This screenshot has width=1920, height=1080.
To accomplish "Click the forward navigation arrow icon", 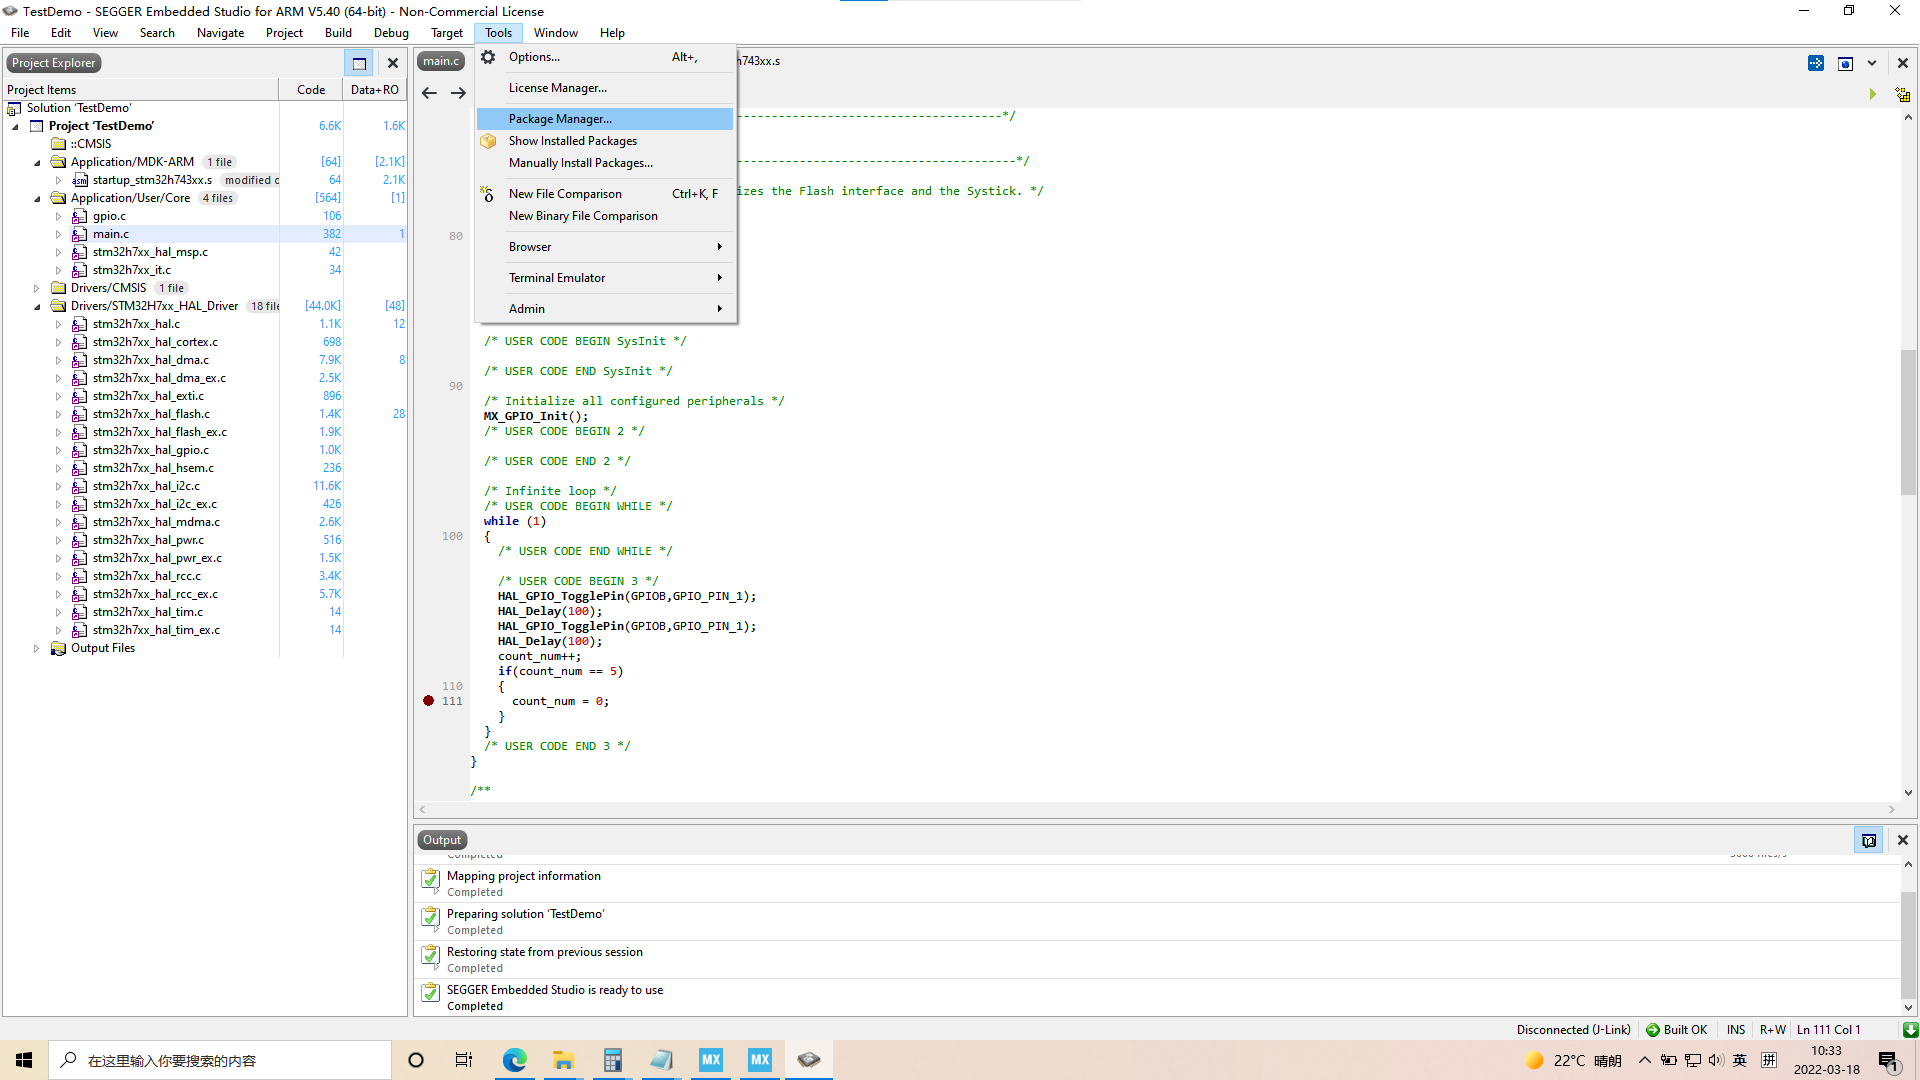I will coord(459,91).
